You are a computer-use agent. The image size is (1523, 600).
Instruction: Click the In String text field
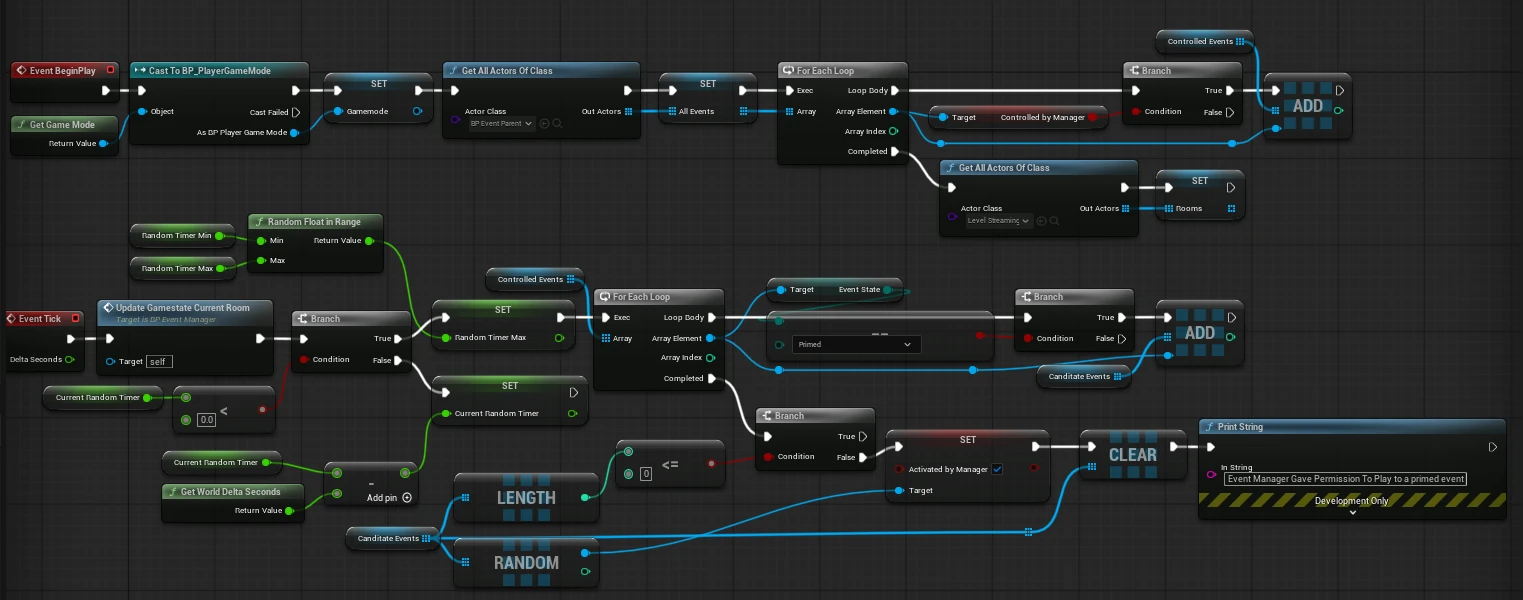click(x=1345, y=479)
